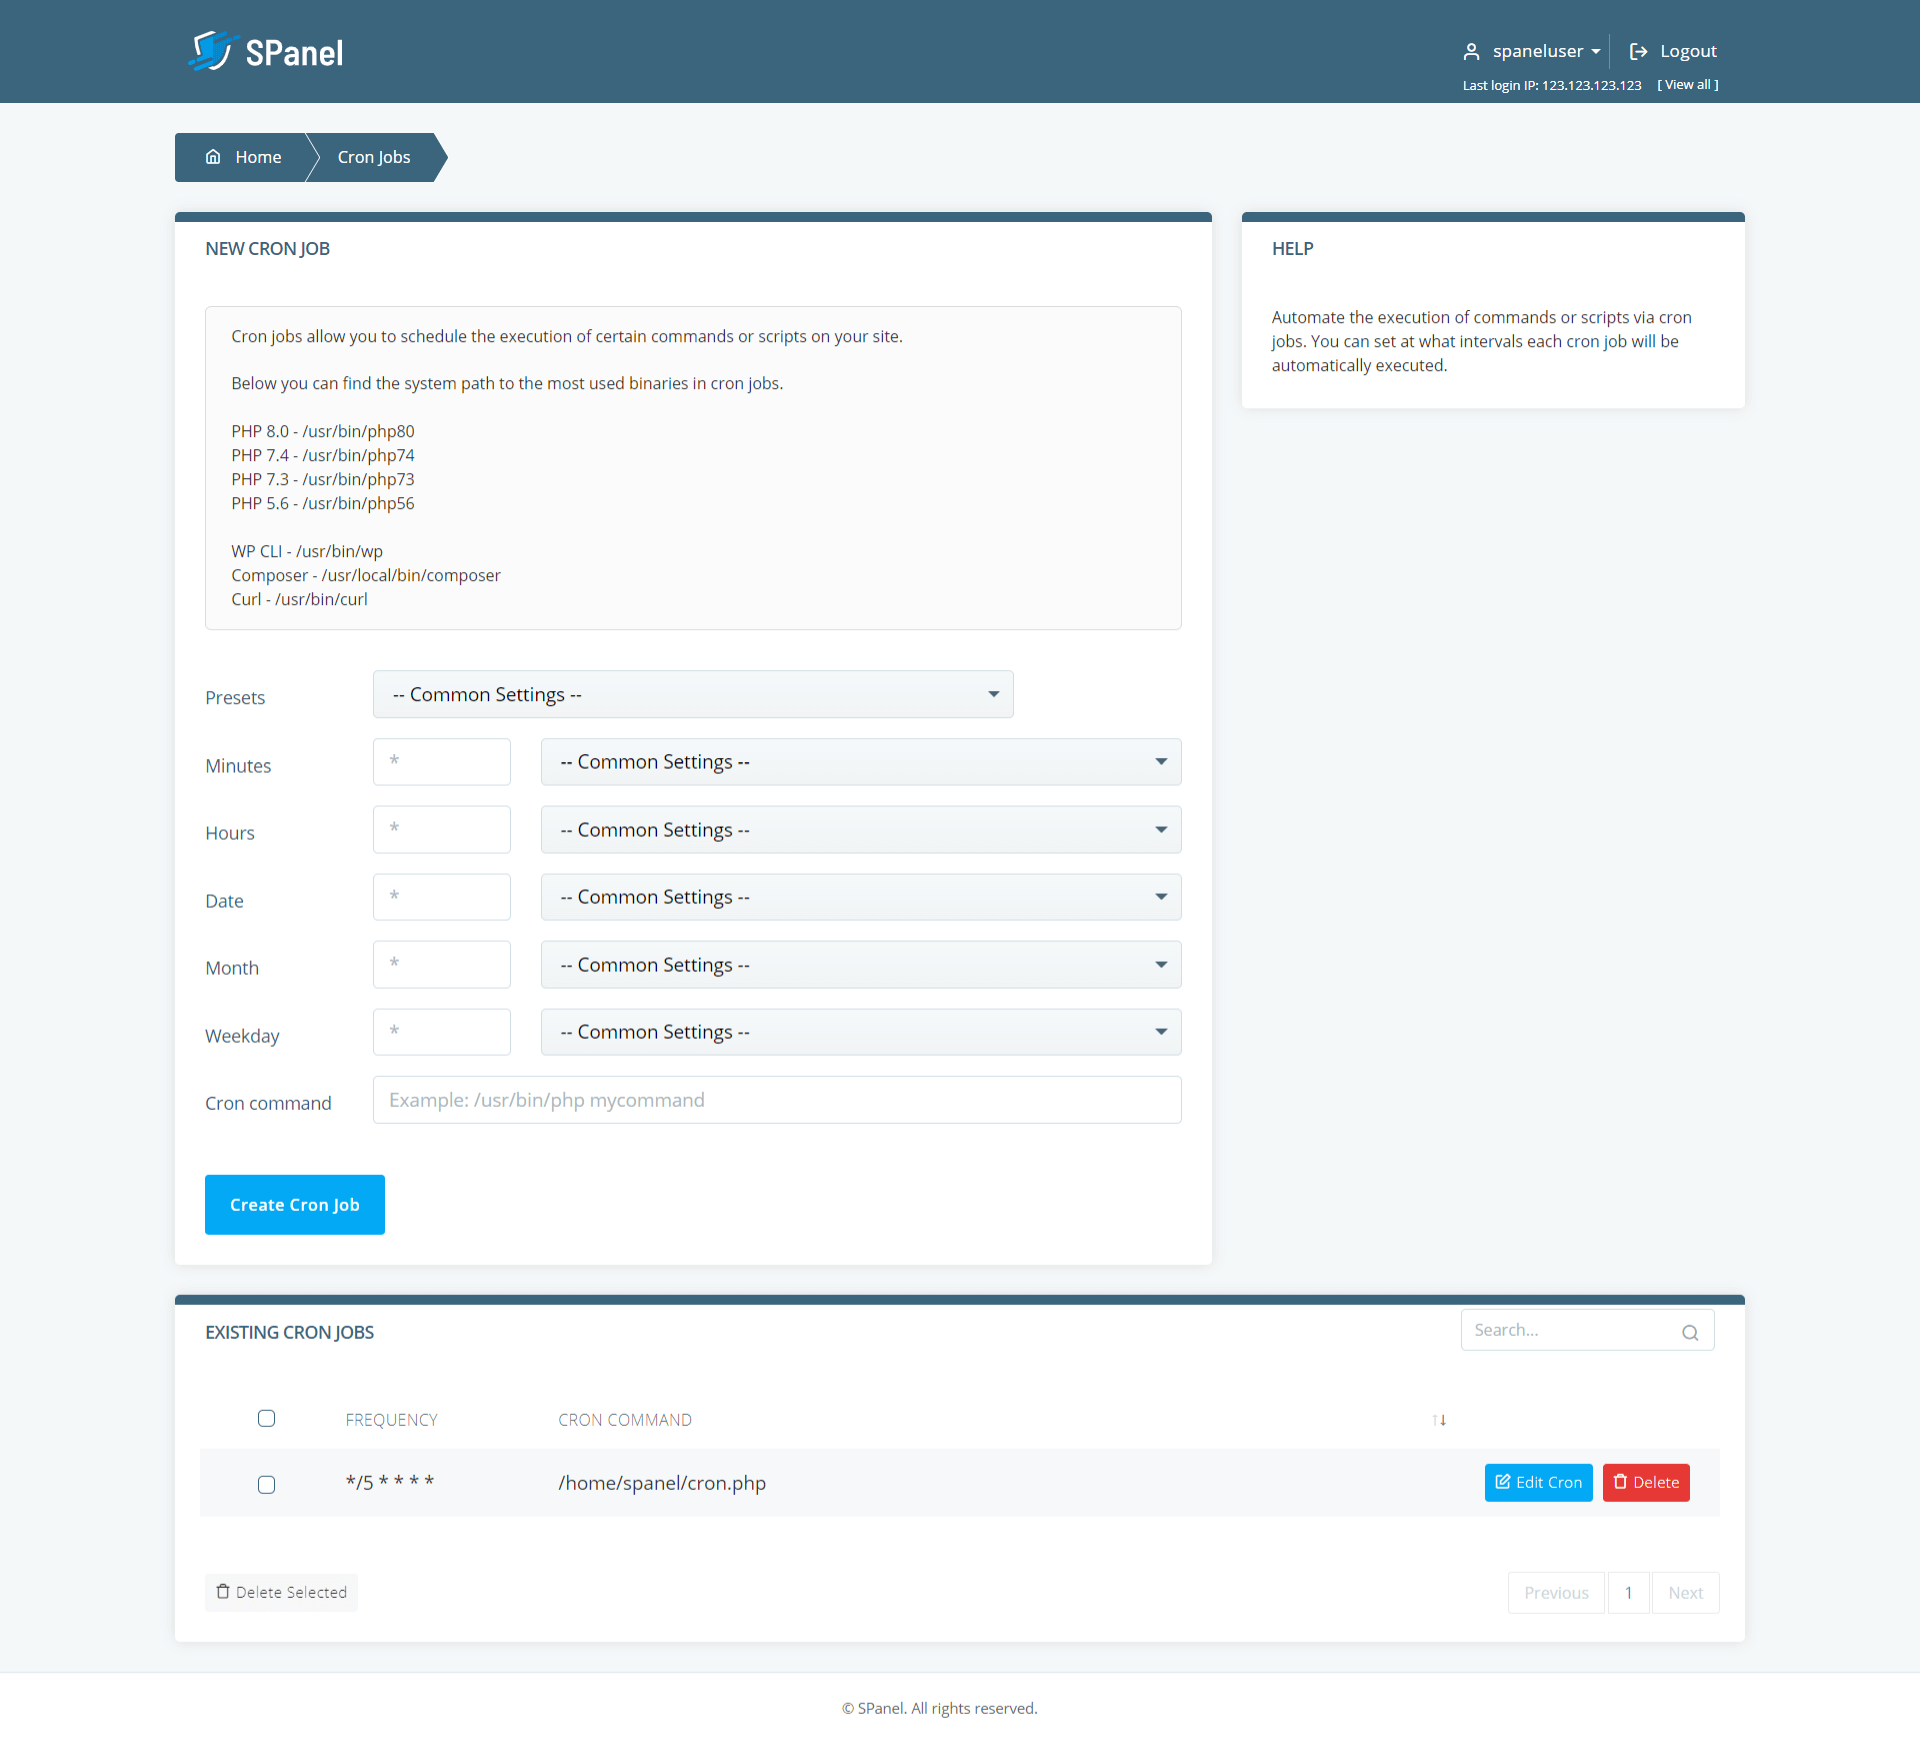Viewport: 1920px width, 1744px height.
Task: Click the Next pagination control
Action: click(1684, 1590)
